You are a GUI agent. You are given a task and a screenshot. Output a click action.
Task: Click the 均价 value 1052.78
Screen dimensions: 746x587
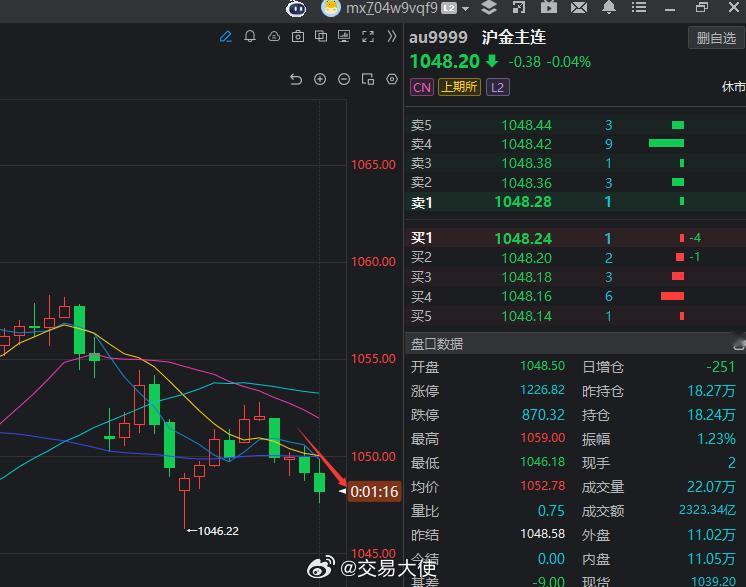click(542, 486)
